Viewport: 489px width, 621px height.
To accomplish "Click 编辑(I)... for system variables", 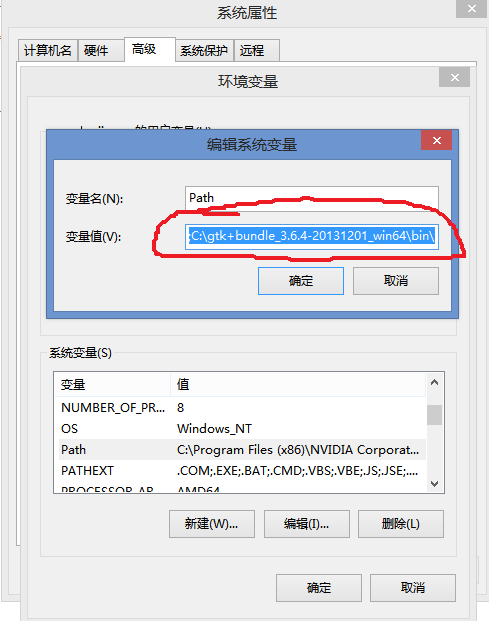I will pos(307,524).
